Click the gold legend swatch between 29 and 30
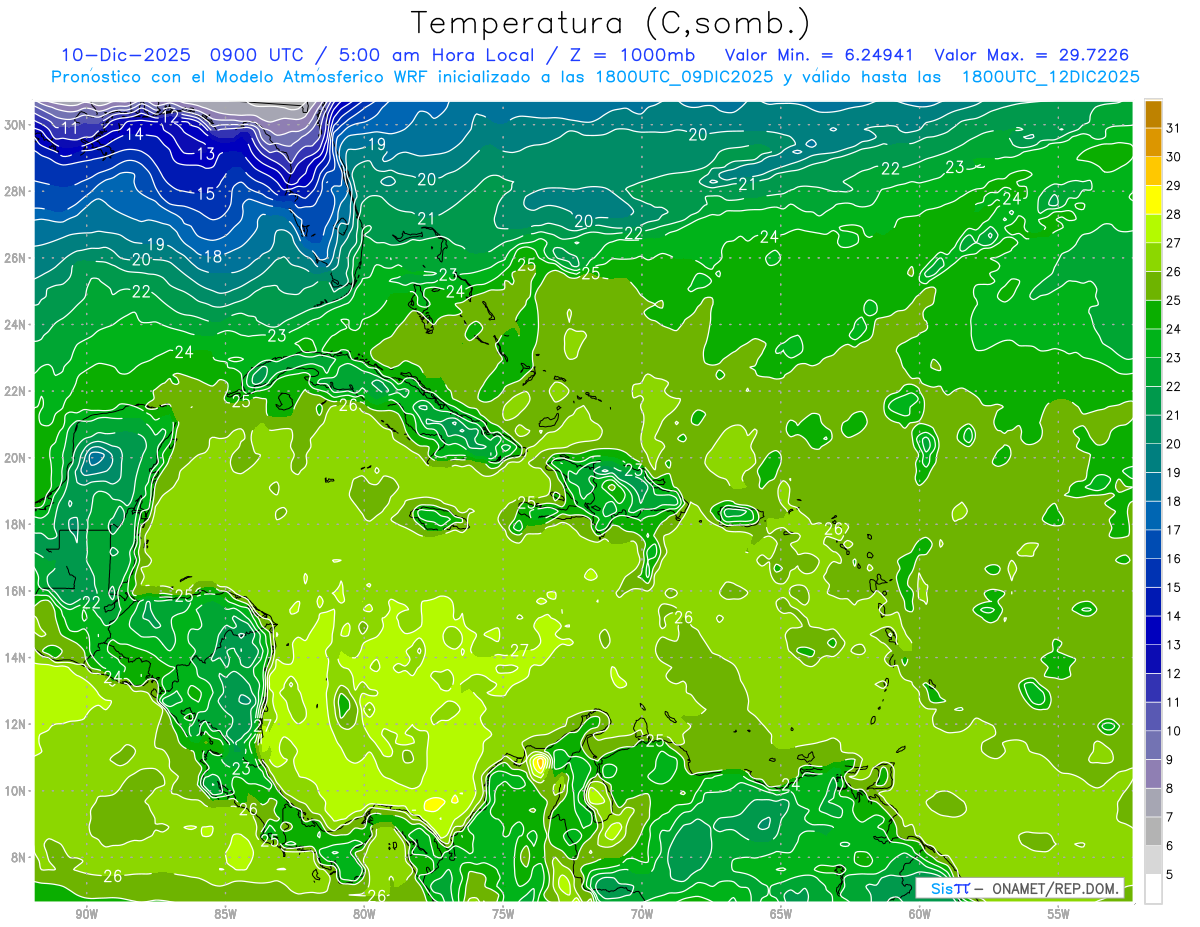This screenshot has width=1200, height=927. point(1153,171)
